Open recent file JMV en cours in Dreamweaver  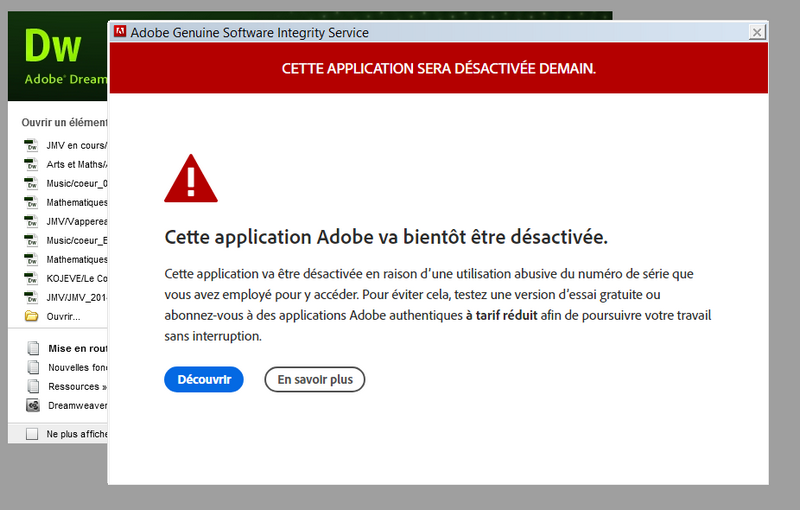pyautogui.click(x=77, y=145)
